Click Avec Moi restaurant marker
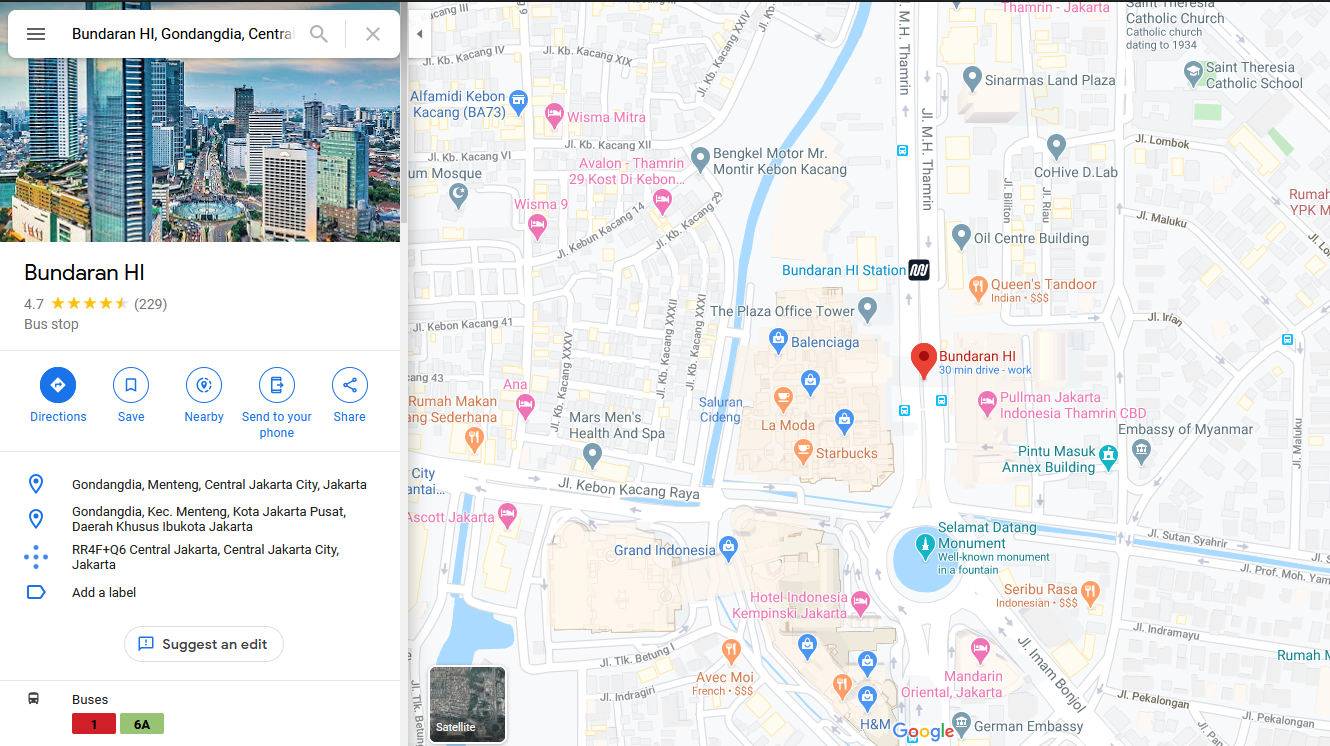Viewport: 1330px width, 746px height. click(731, 650)
